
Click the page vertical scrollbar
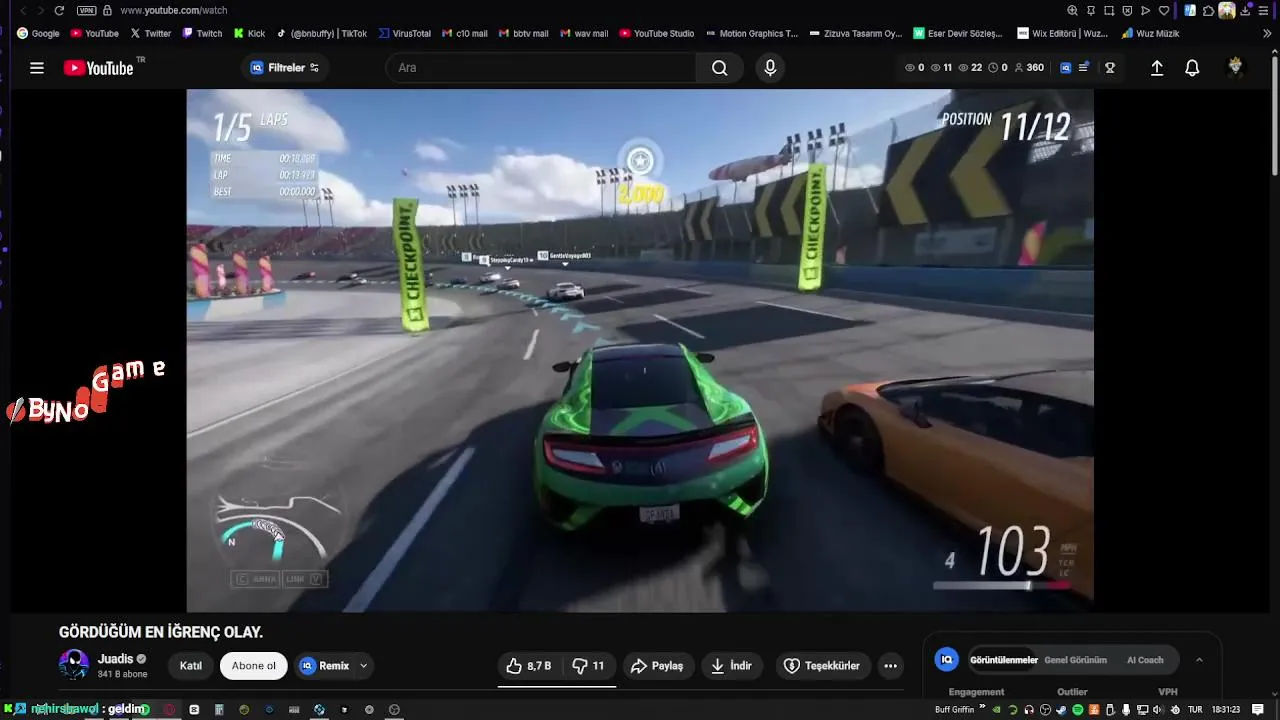[1274, 115]
